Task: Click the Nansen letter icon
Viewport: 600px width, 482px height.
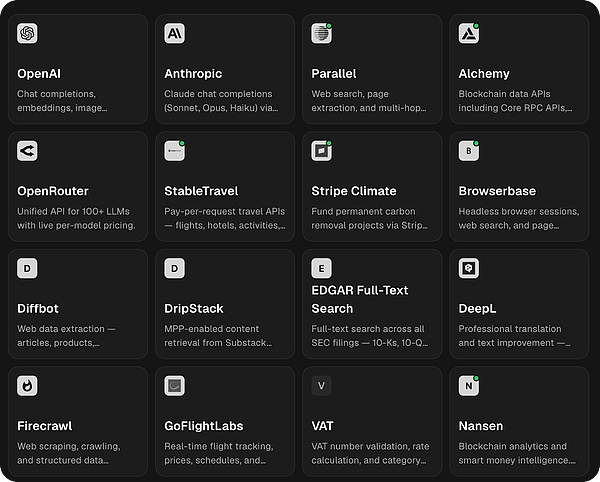Action: [468, 385]
